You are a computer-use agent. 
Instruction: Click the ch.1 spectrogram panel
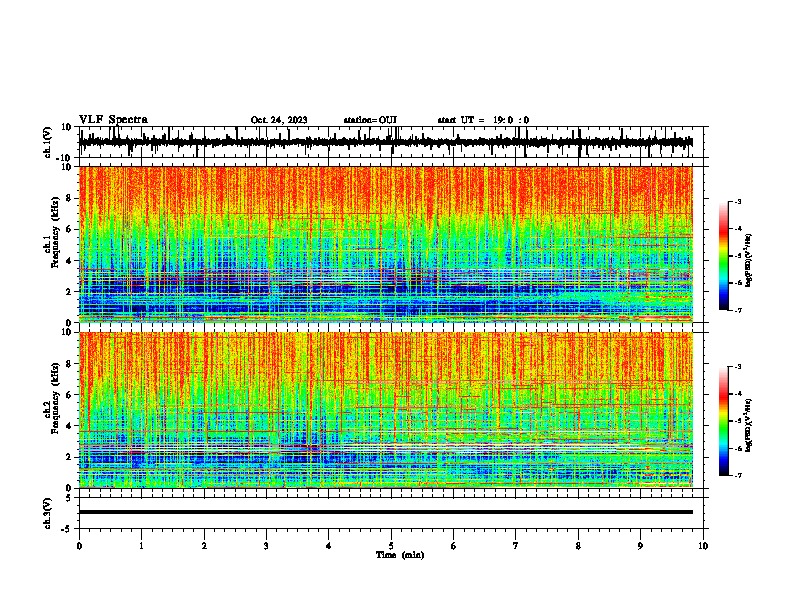coord(386,244)
